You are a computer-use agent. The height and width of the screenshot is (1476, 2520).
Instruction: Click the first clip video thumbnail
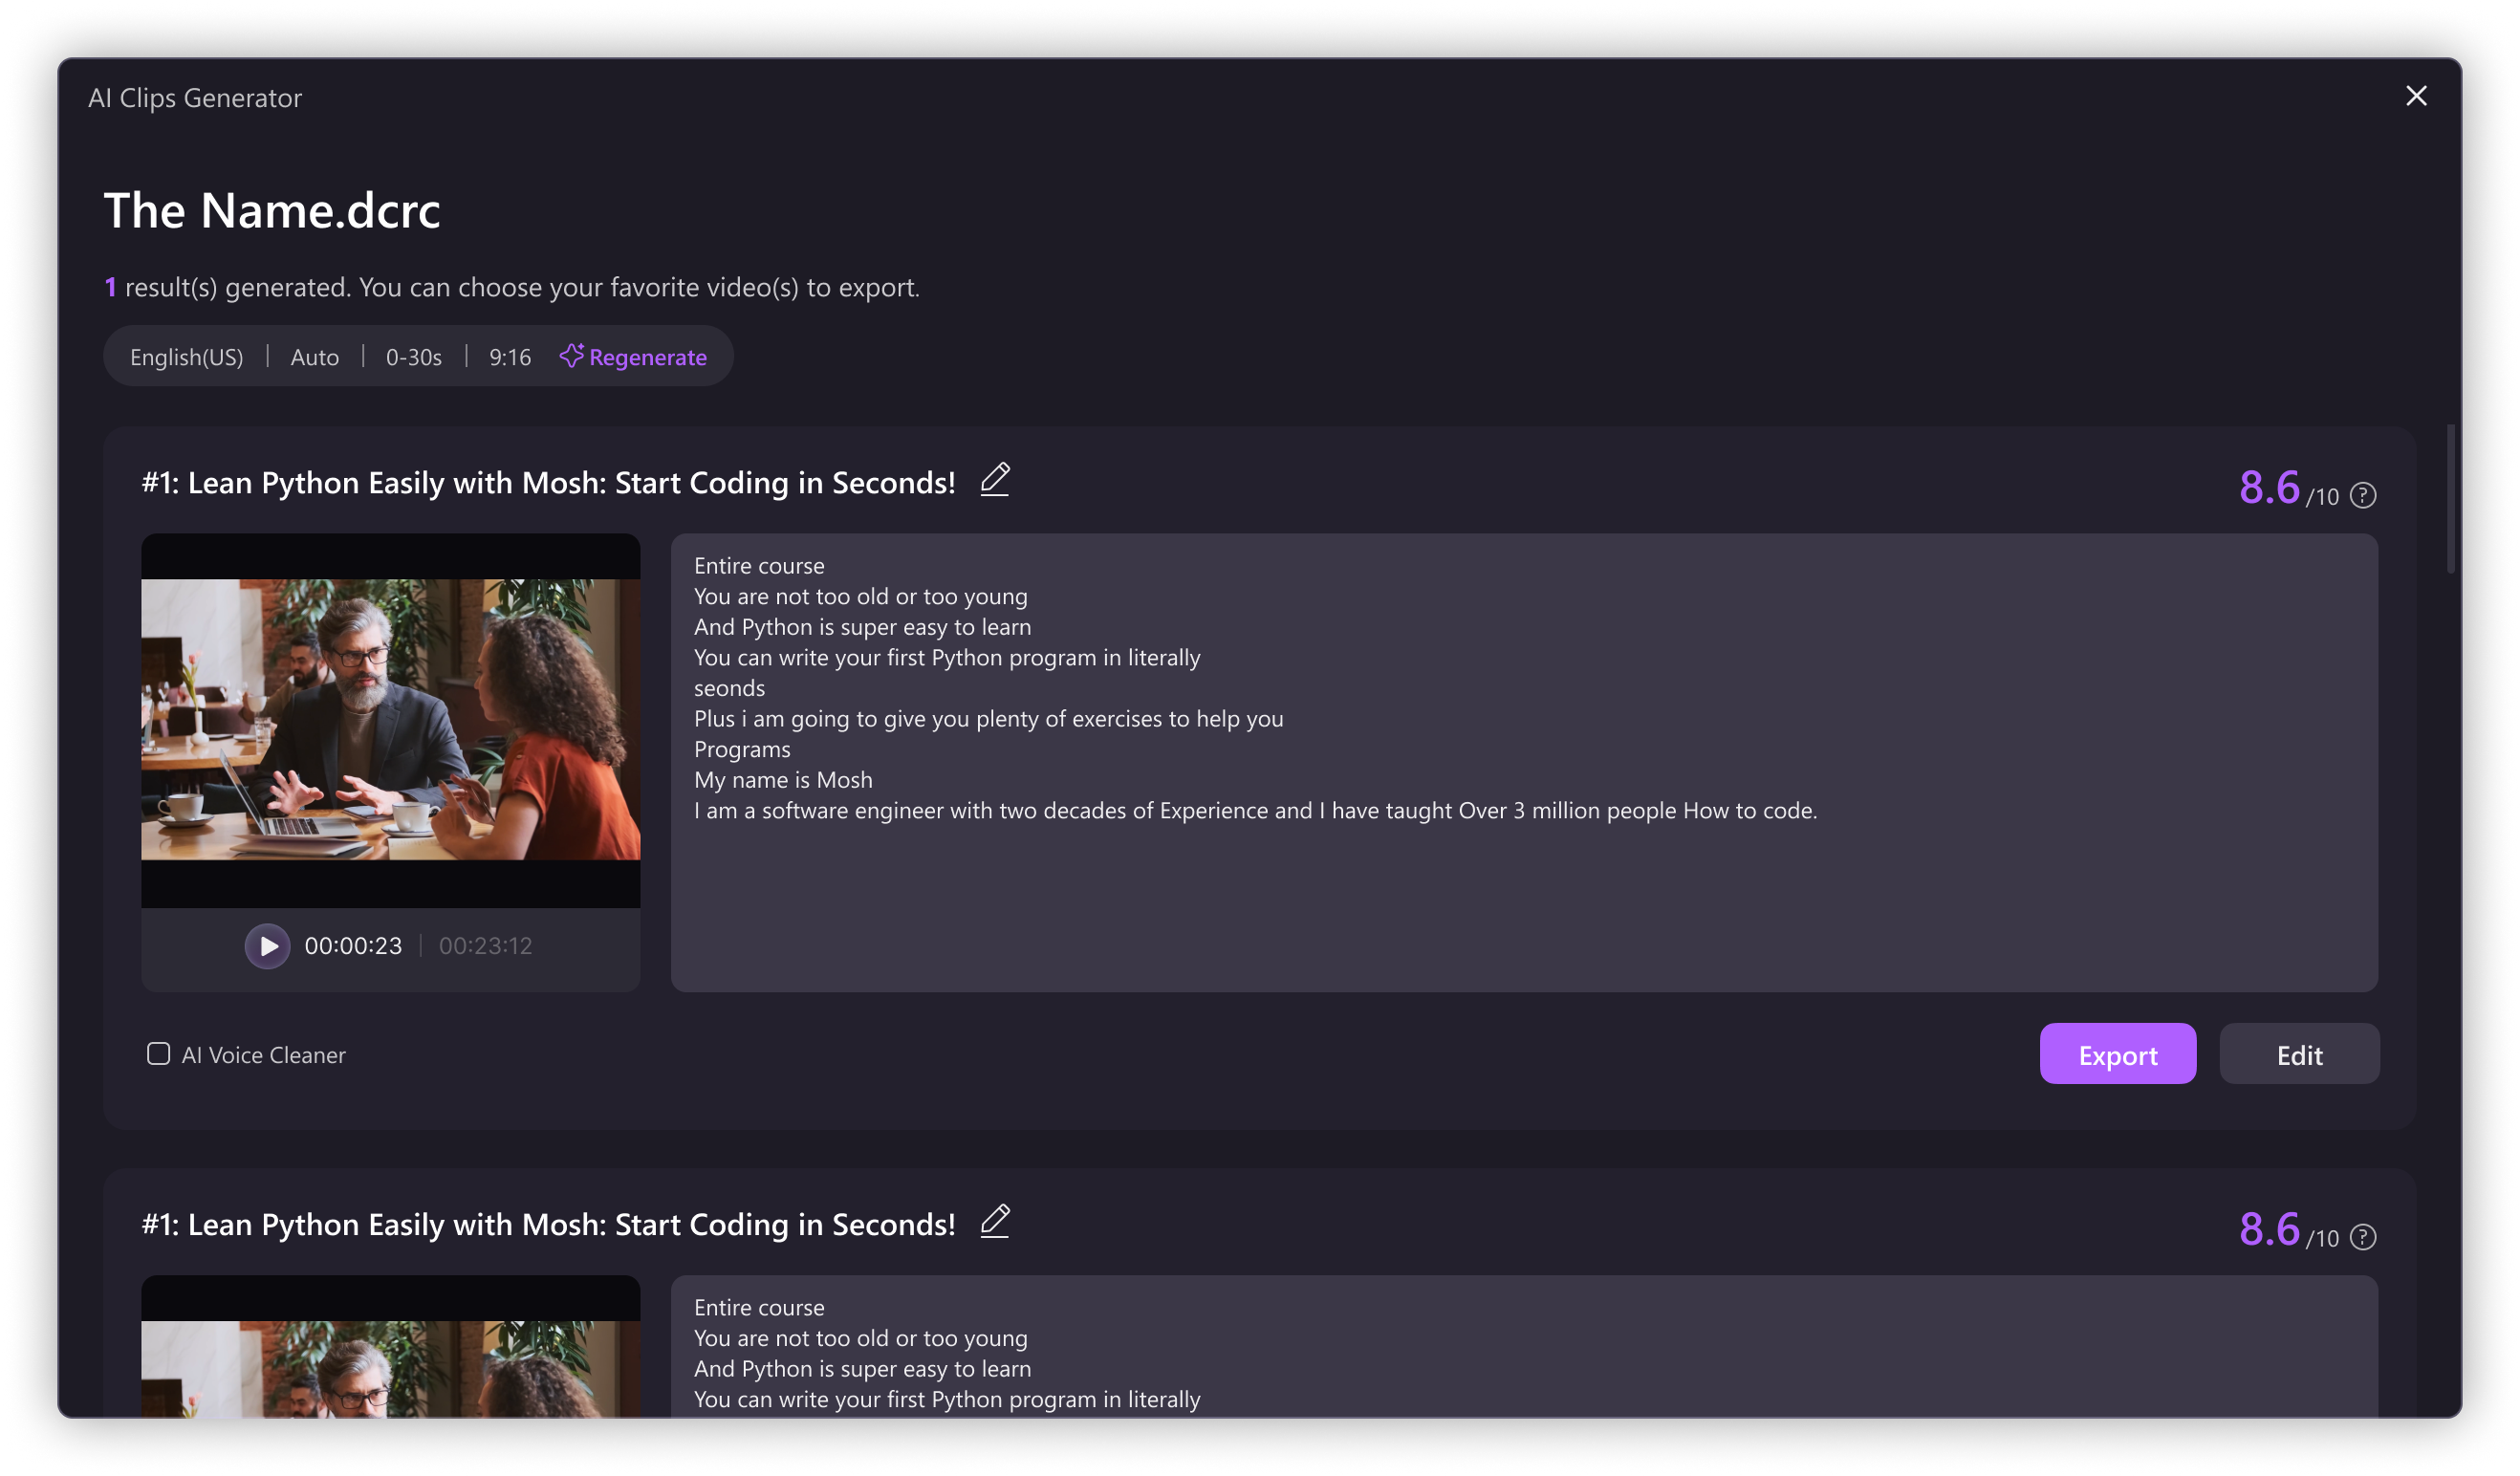click(x=390, y=721)
